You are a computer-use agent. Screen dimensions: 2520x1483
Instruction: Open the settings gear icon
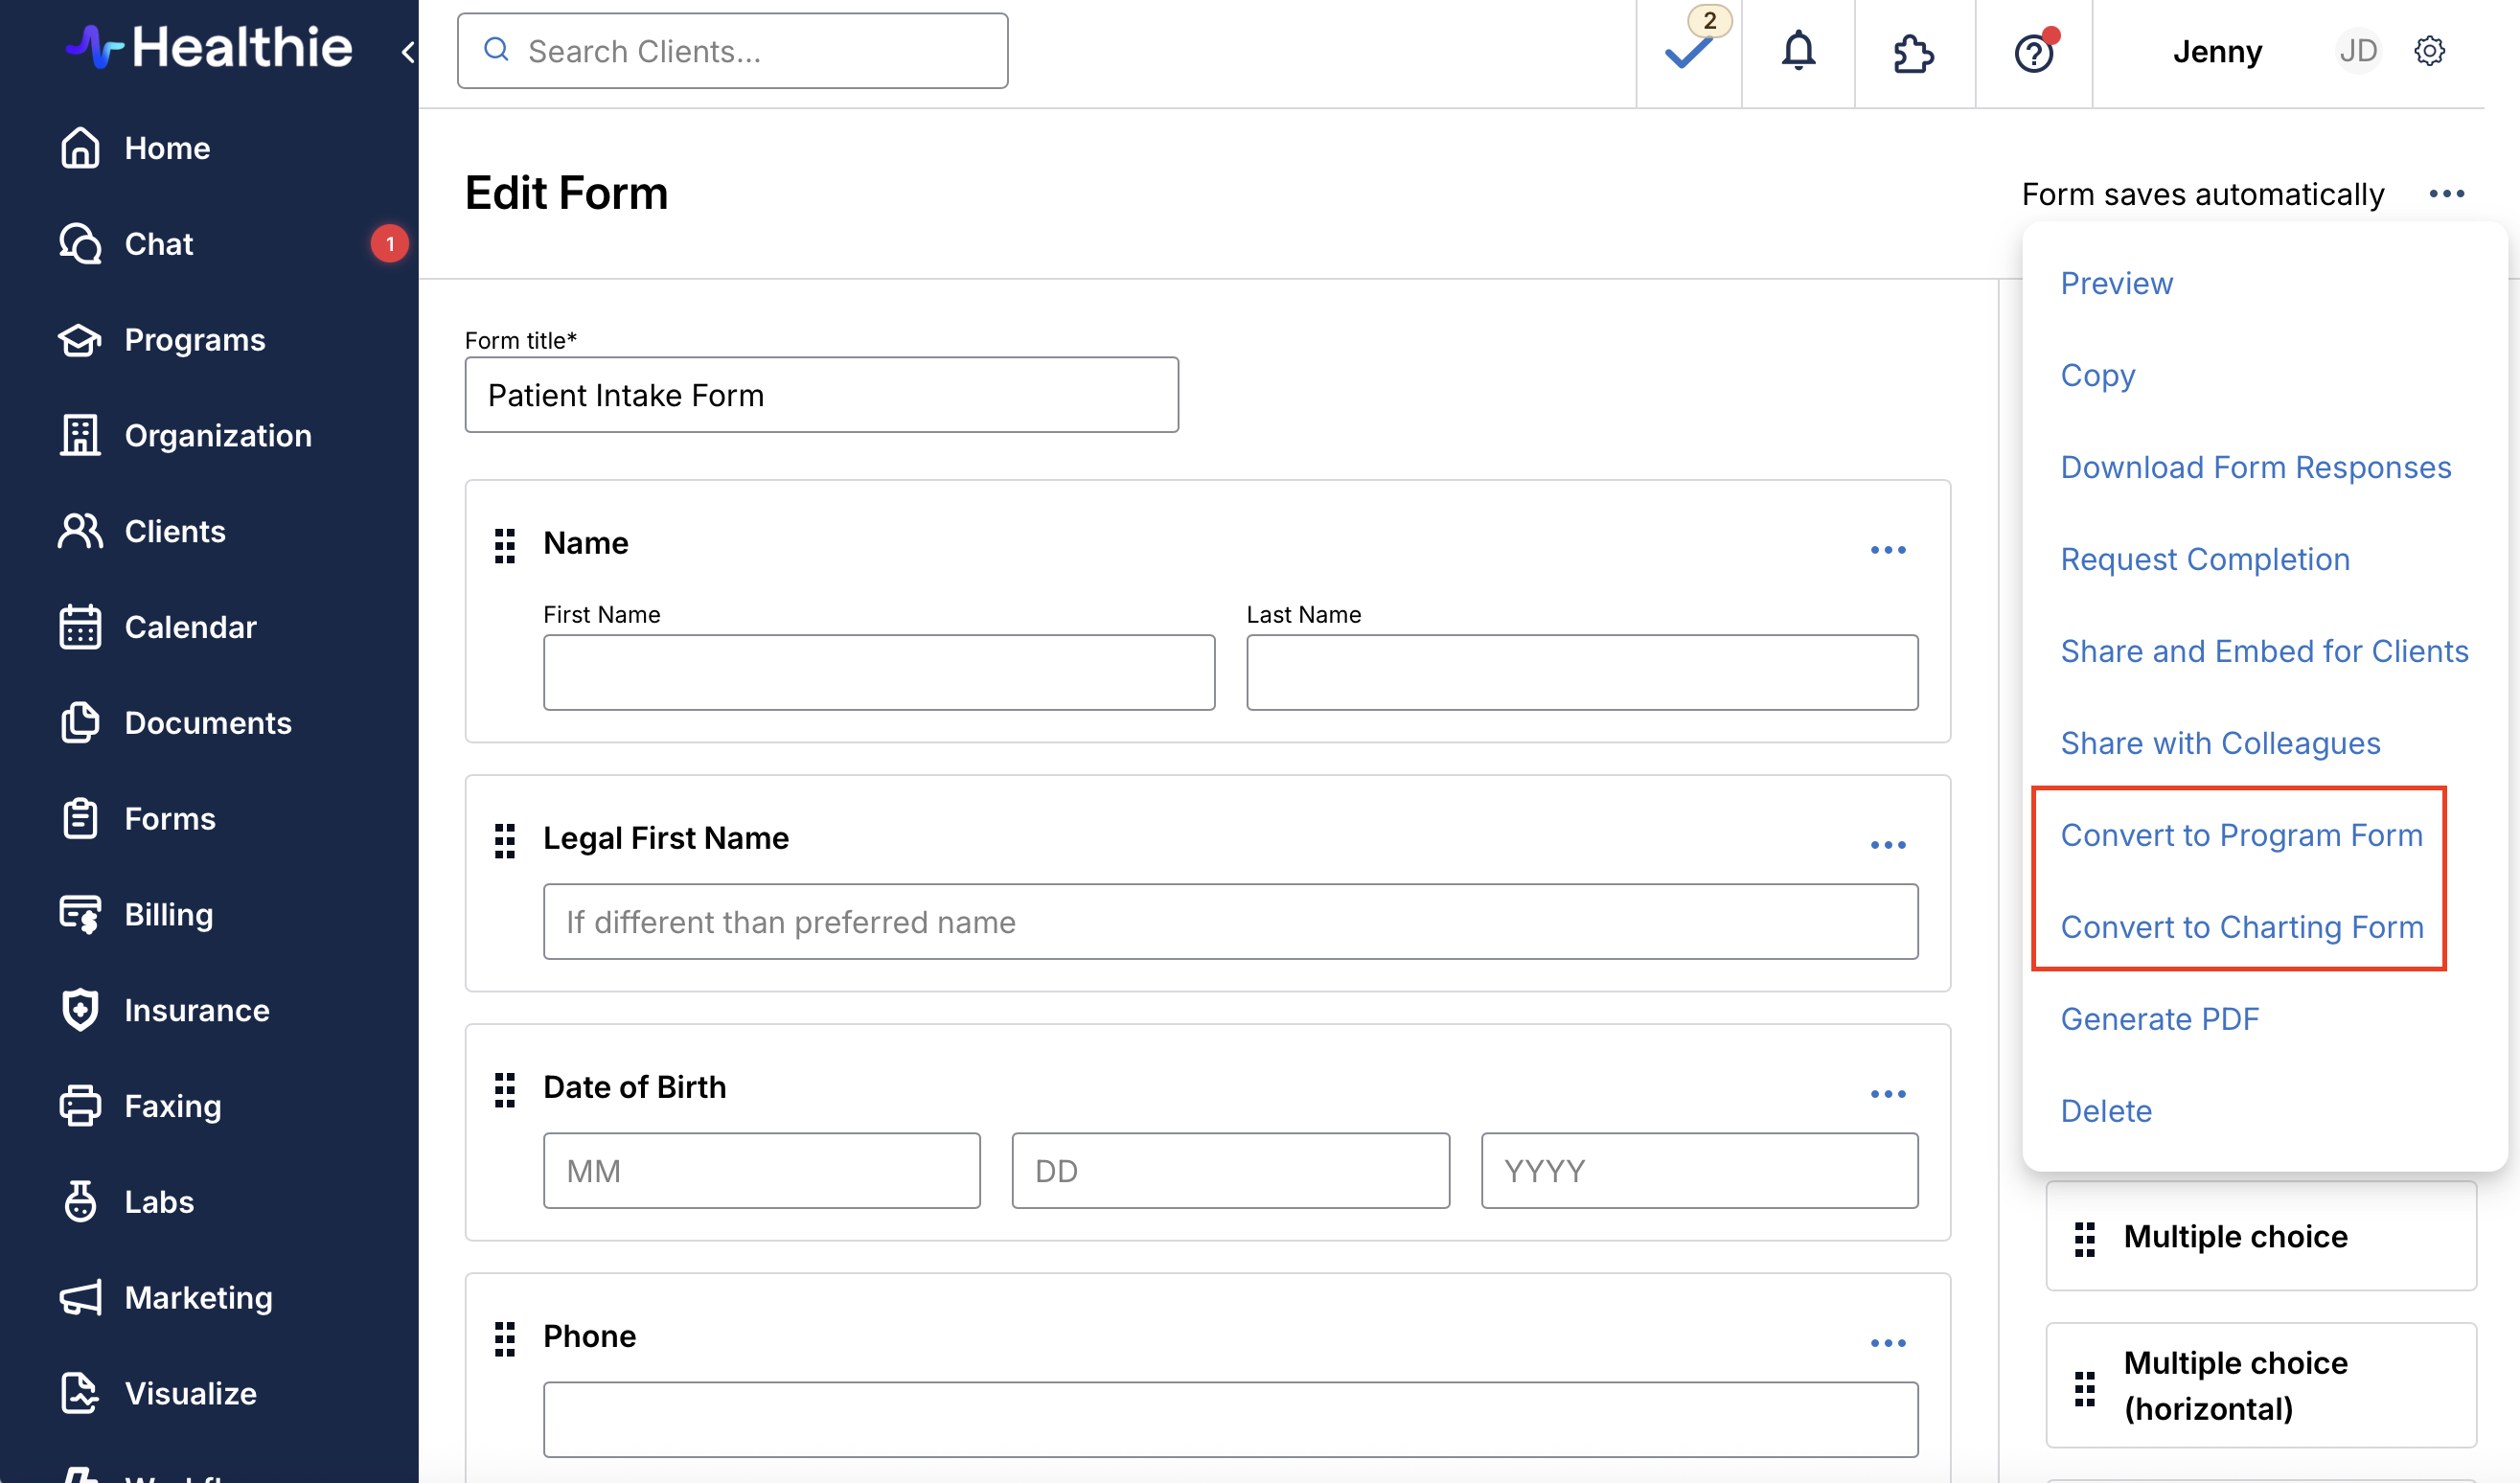coord(2429,50)
